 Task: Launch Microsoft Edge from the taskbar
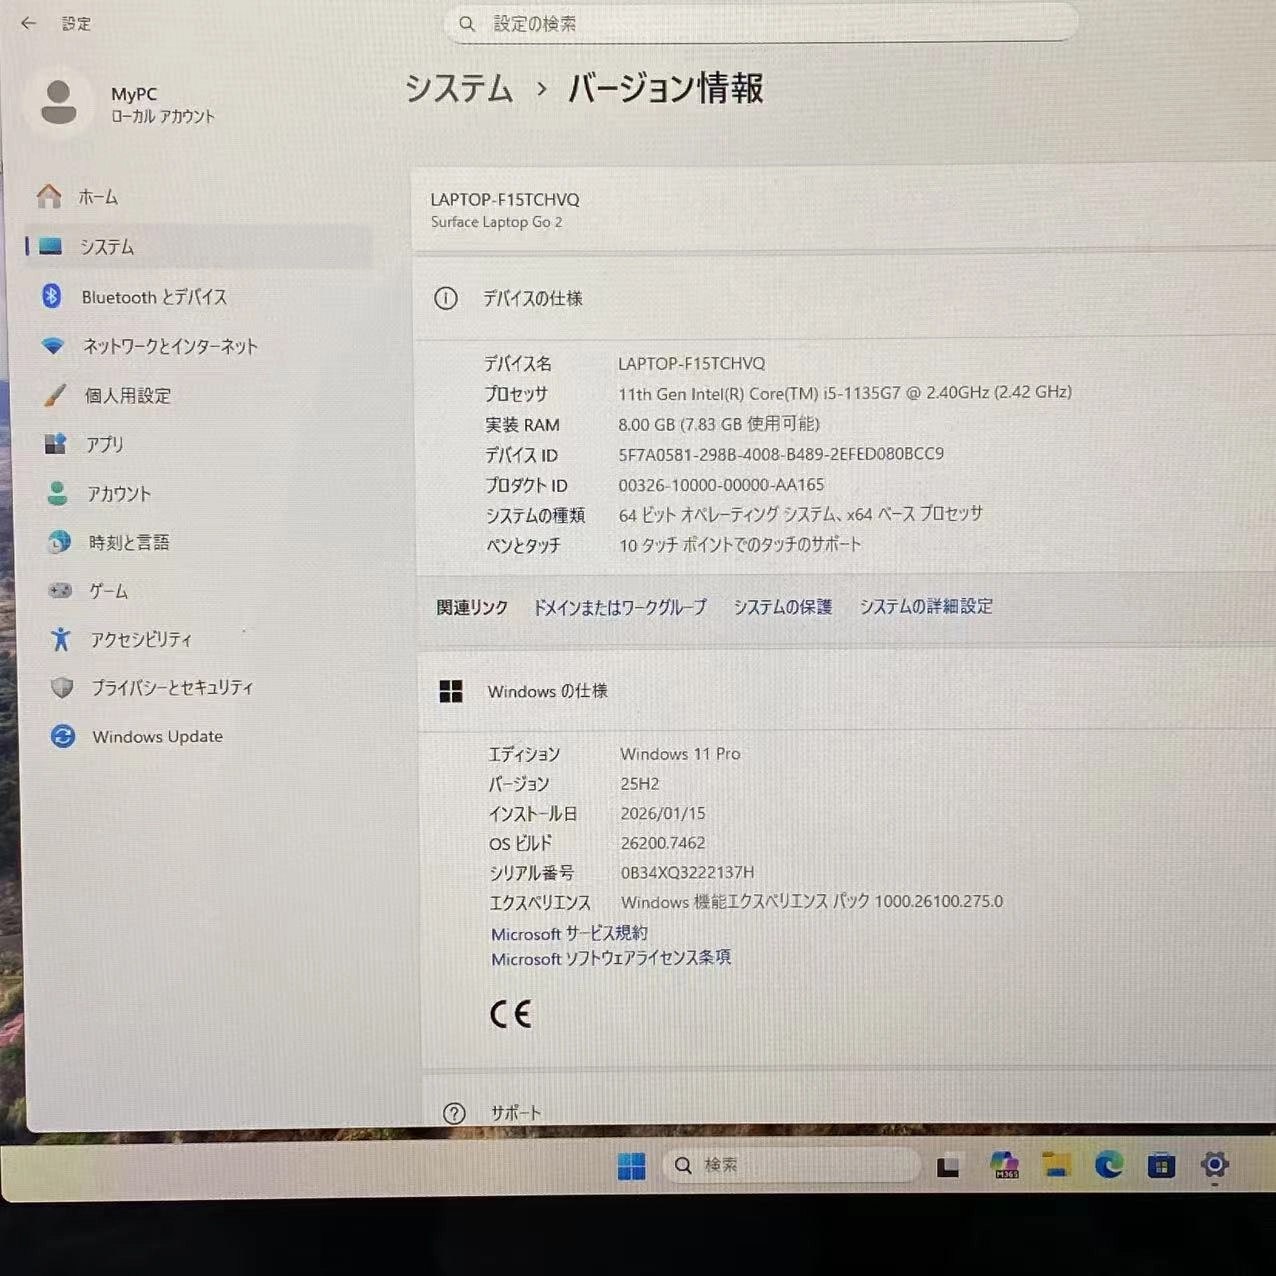[x=1108, y=1165]
